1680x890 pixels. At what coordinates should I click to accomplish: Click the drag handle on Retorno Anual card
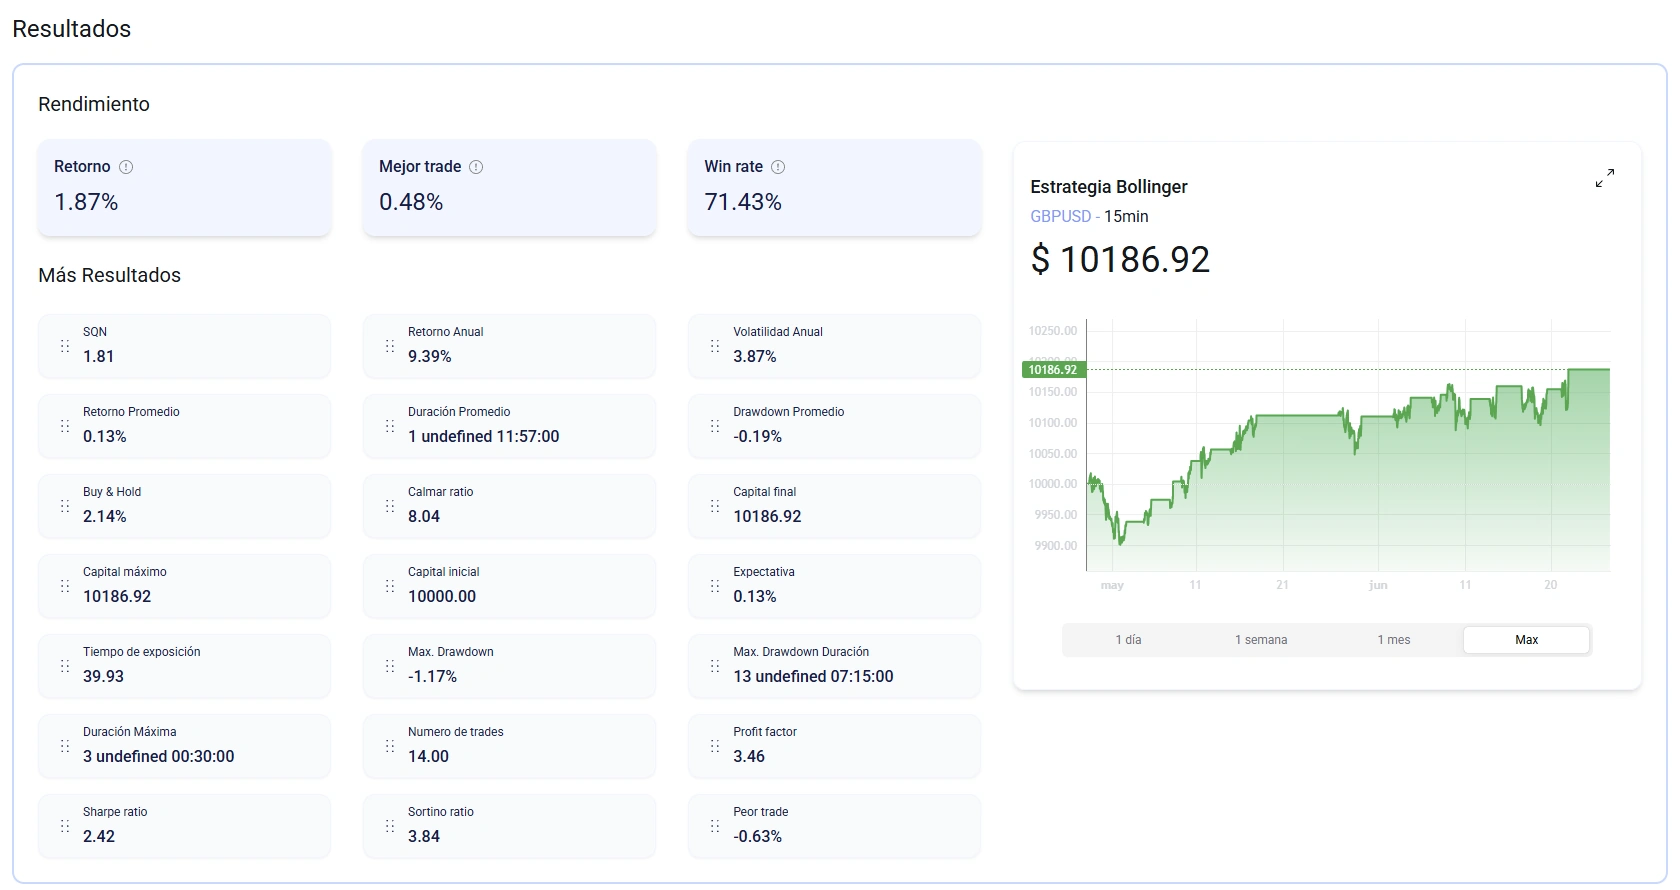coord(390,346)
